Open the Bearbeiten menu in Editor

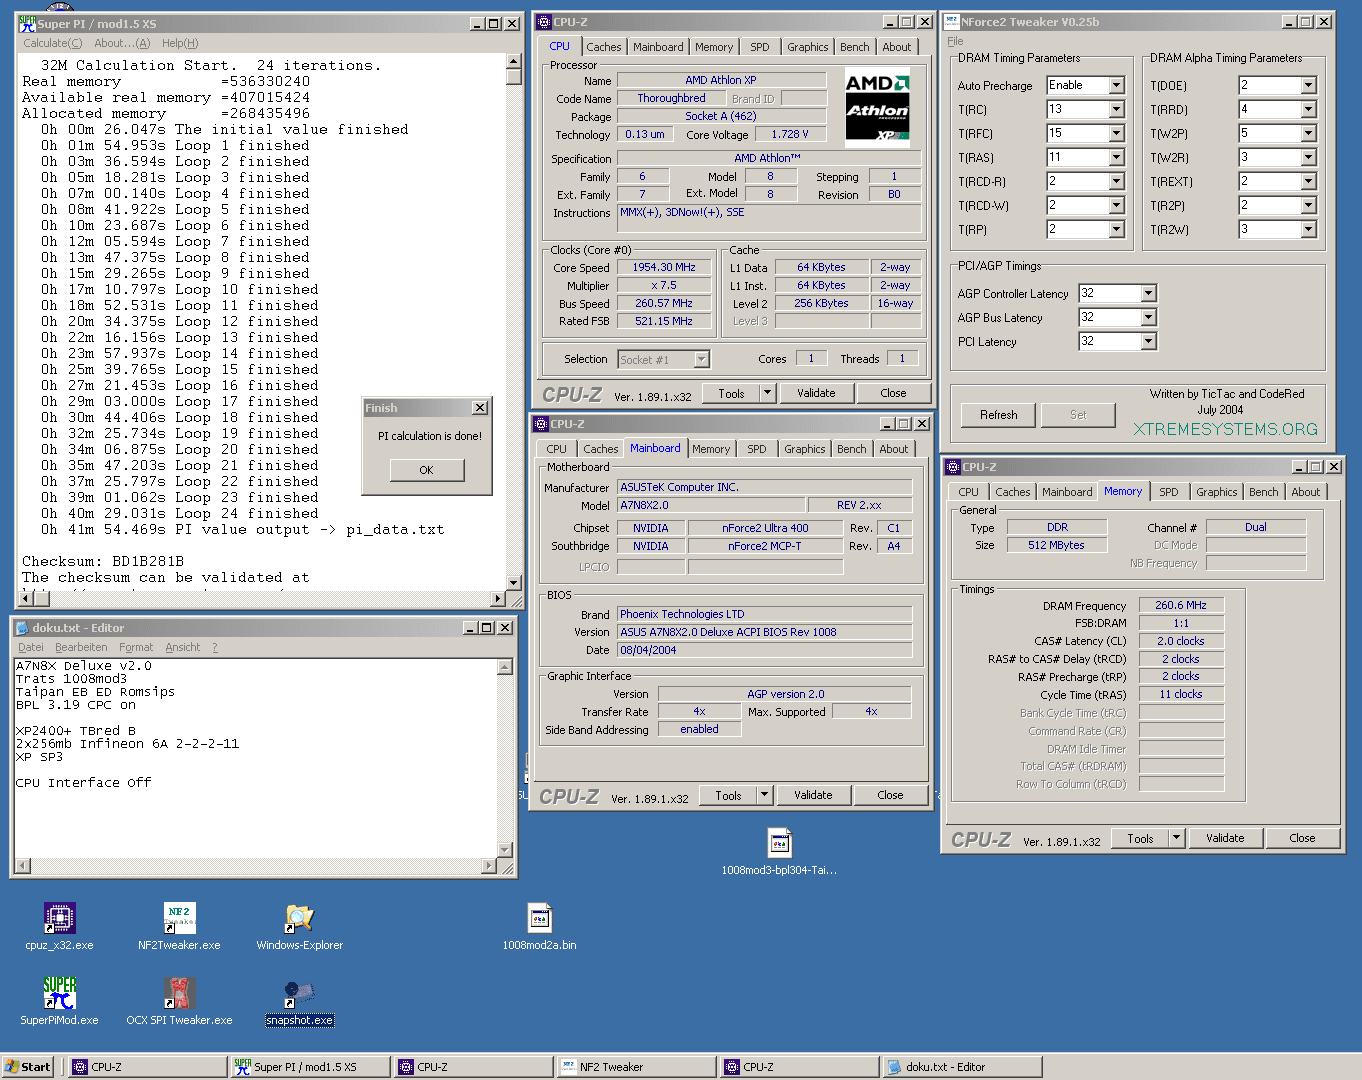click(81, 647)
